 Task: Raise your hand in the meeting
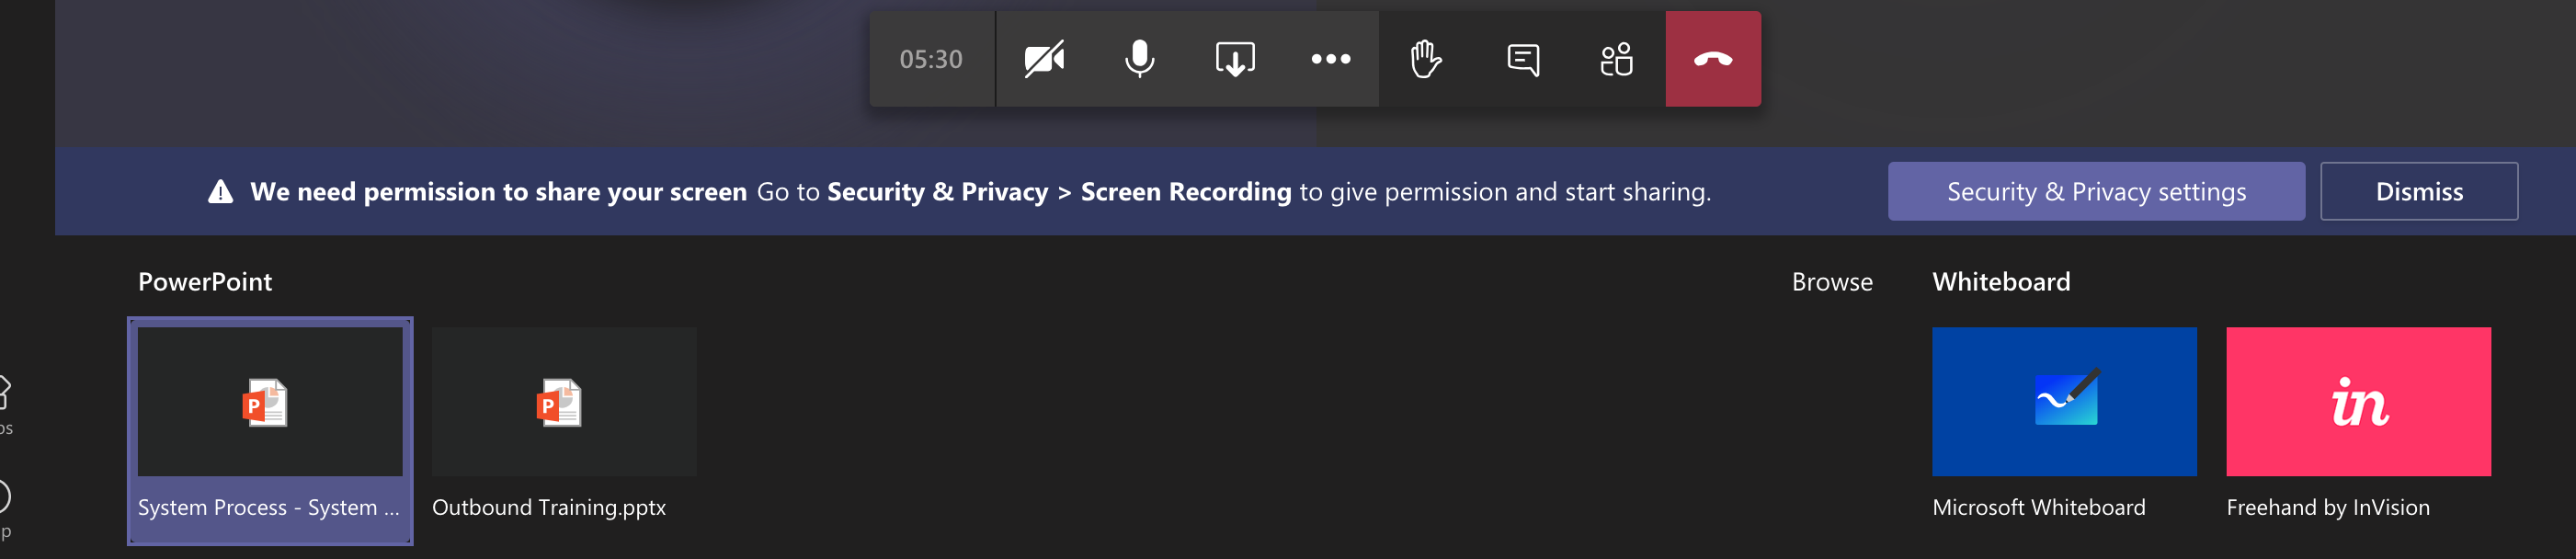[x=1426, y=59]
